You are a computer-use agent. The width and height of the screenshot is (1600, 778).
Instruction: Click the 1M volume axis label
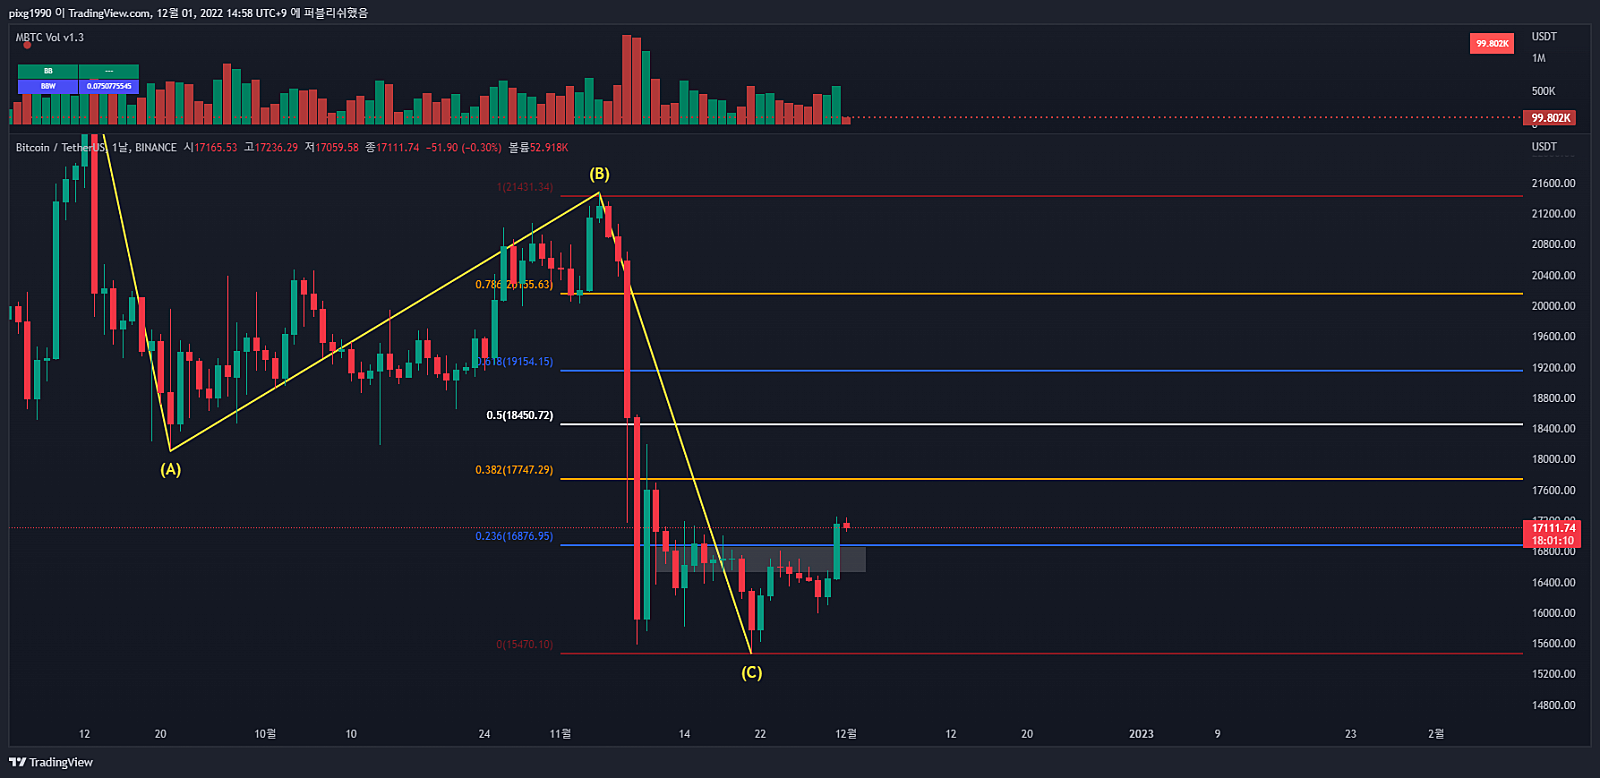[1539, 58]
